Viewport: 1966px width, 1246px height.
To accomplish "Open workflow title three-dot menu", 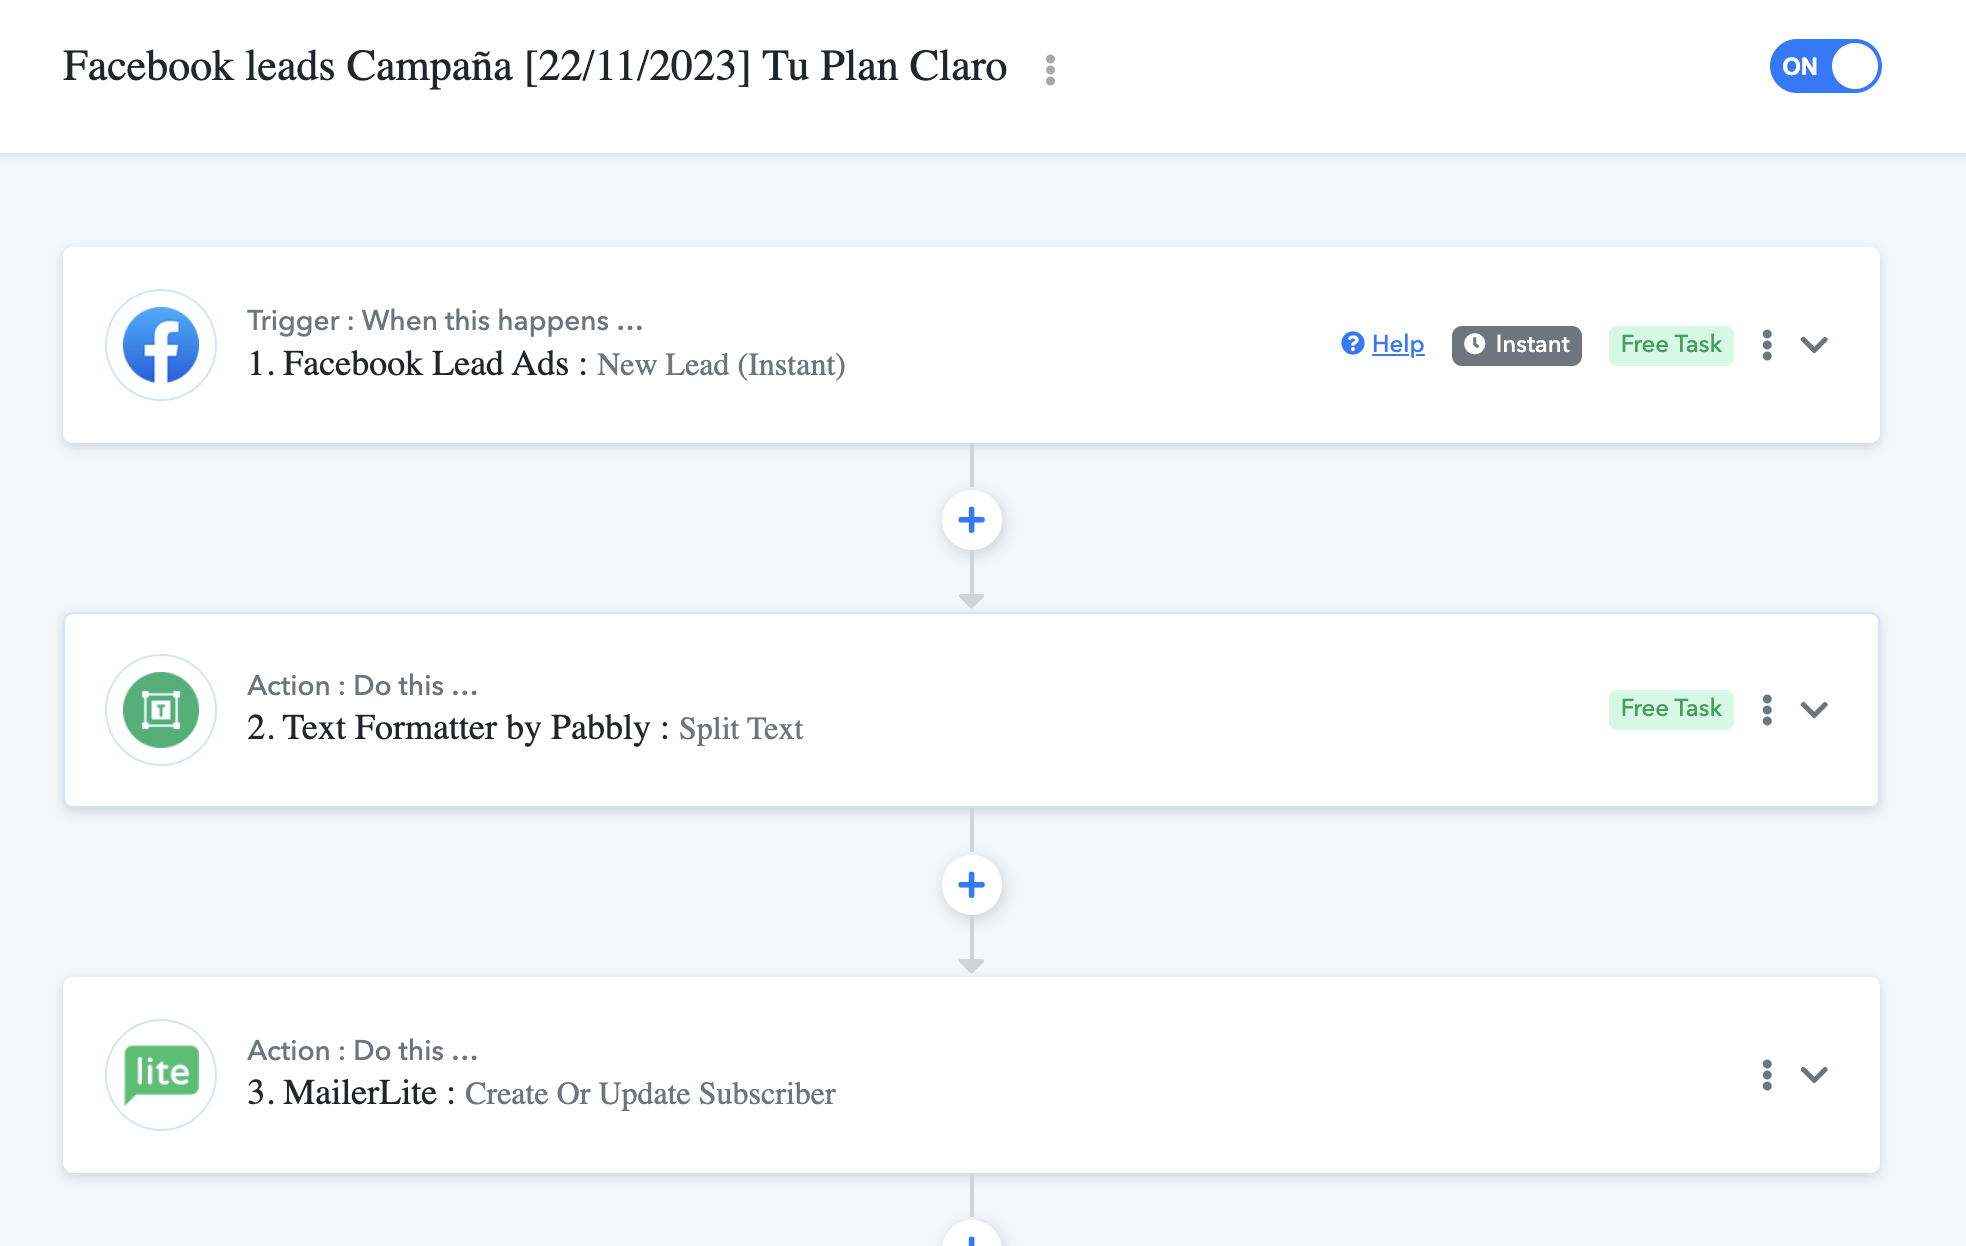I will click(1050, 69).
